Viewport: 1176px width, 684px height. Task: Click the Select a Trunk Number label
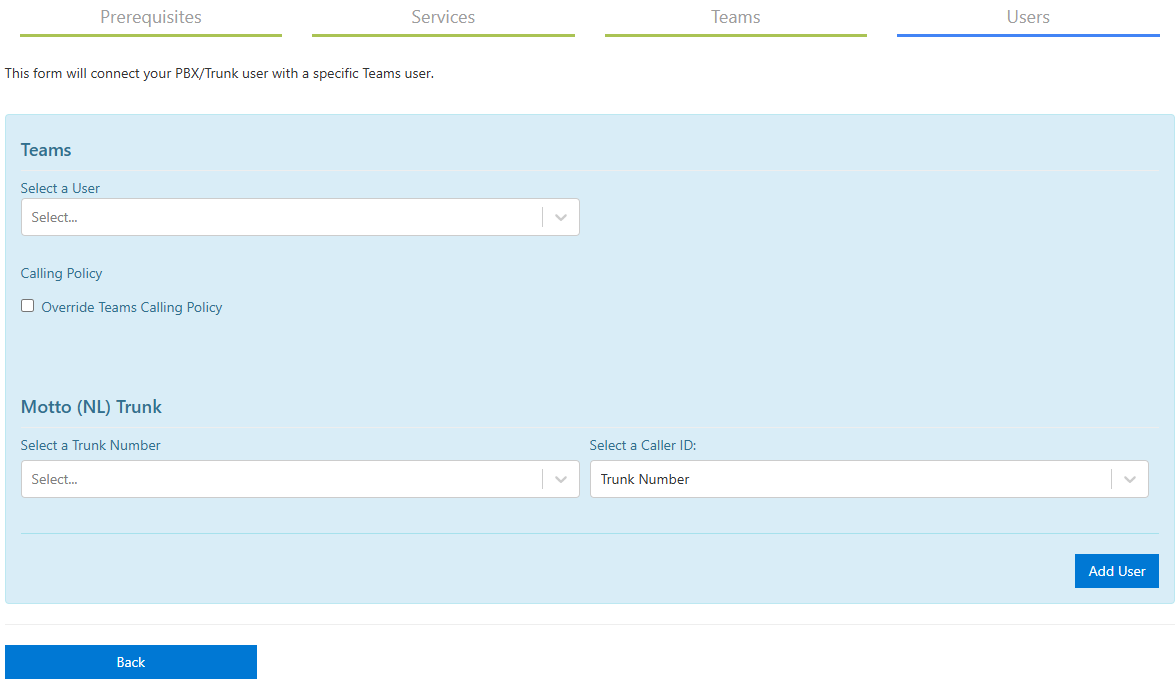[91, 445]
